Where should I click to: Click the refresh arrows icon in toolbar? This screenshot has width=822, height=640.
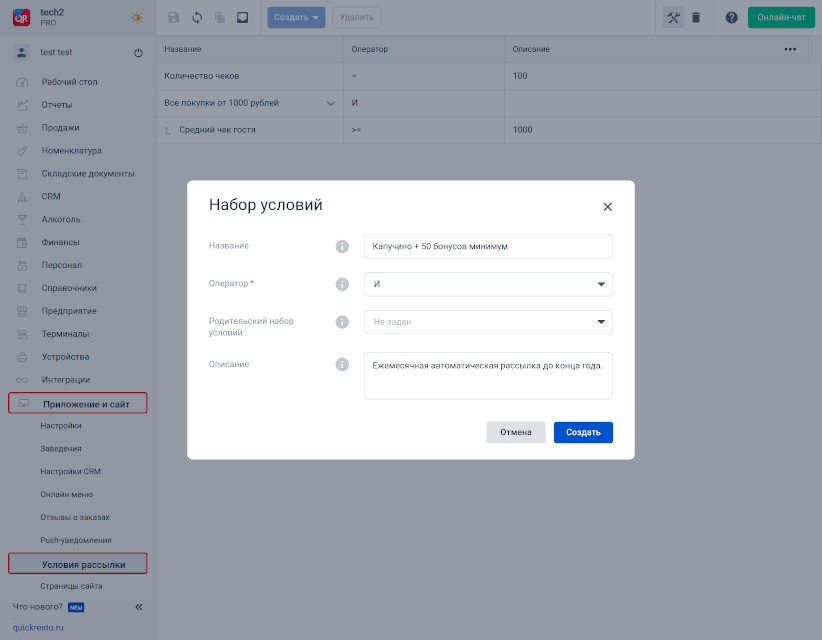(x=197, y=17)
